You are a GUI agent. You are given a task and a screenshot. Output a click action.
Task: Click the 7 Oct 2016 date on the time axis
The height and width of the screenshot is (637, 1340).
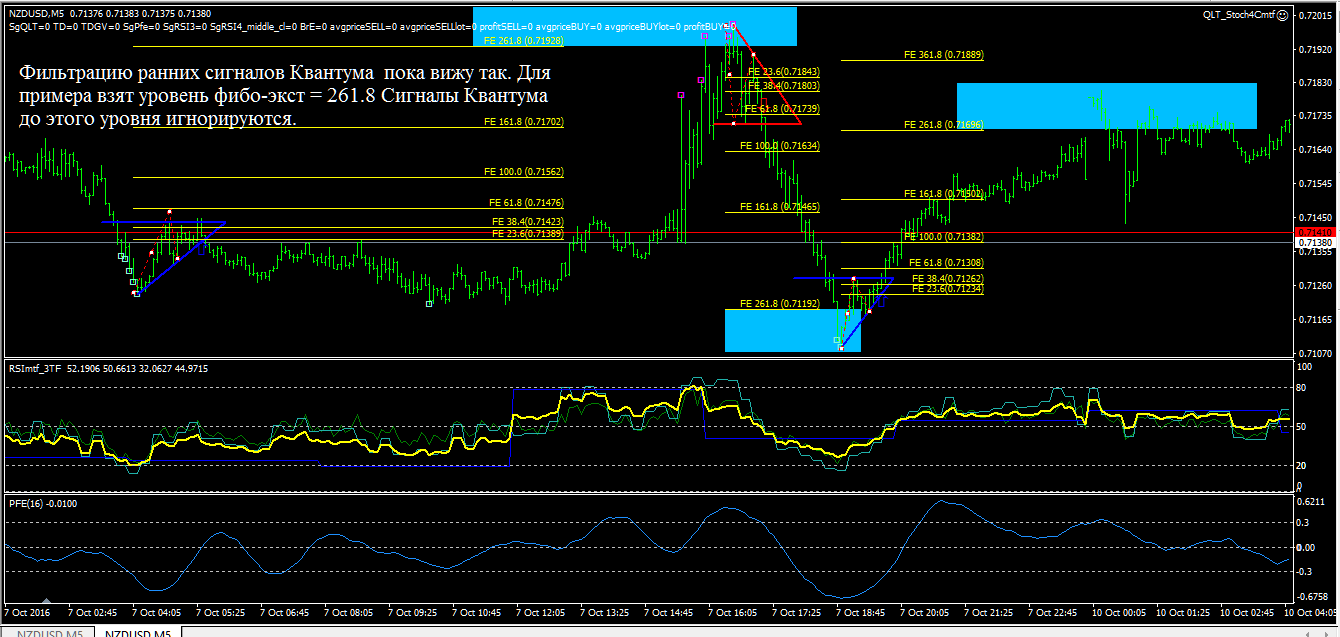tap(27, 611)
